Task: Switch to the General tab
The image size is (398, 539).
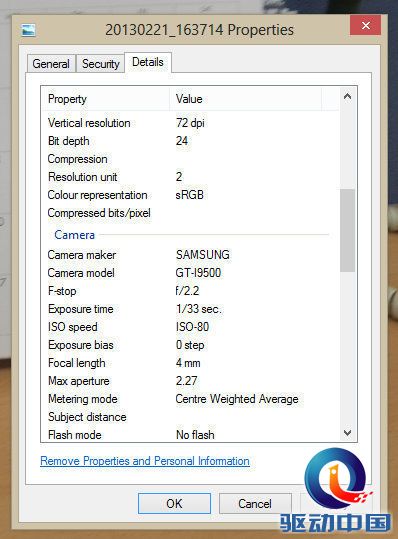Action: coord(51,64)
